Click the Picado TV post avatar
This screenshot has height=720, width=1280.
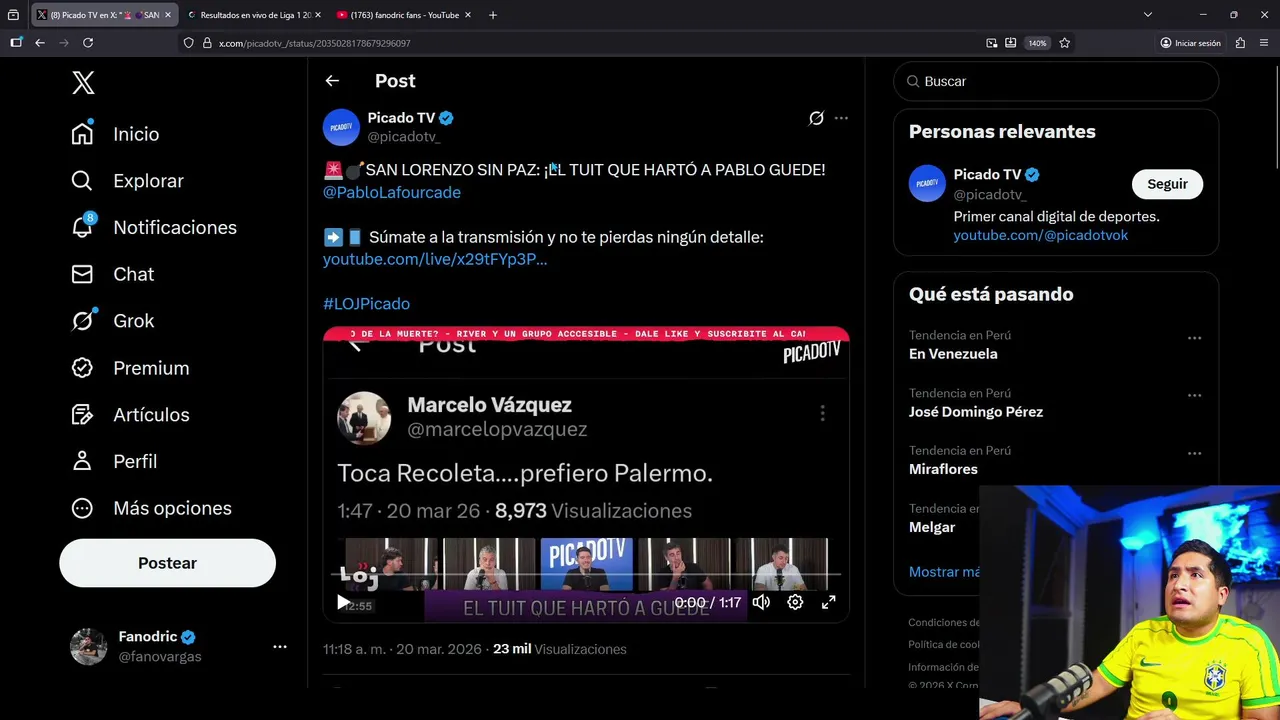[x=341, y=127]
